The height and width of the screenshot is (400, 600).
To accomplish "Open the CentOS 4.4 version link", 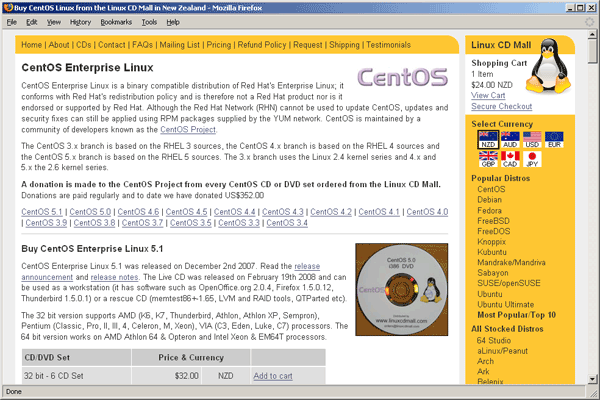I will [235, 212].
